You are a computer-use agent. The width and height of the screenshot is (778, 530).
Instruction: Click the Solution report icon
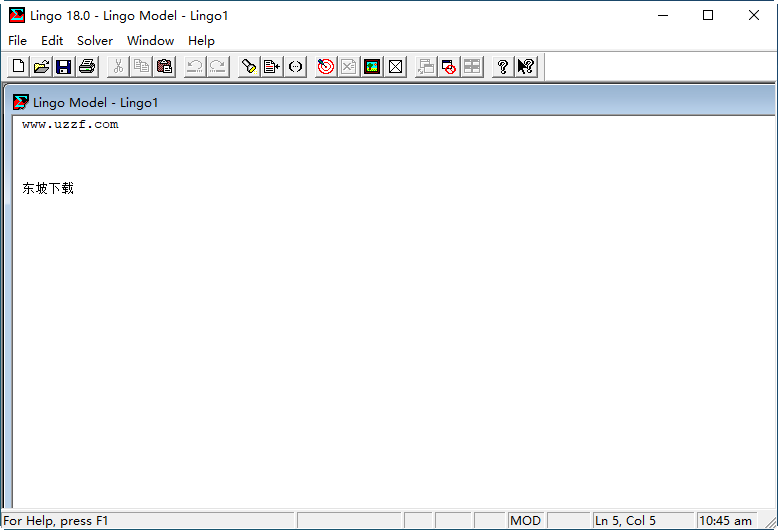(x=349, y=66)
